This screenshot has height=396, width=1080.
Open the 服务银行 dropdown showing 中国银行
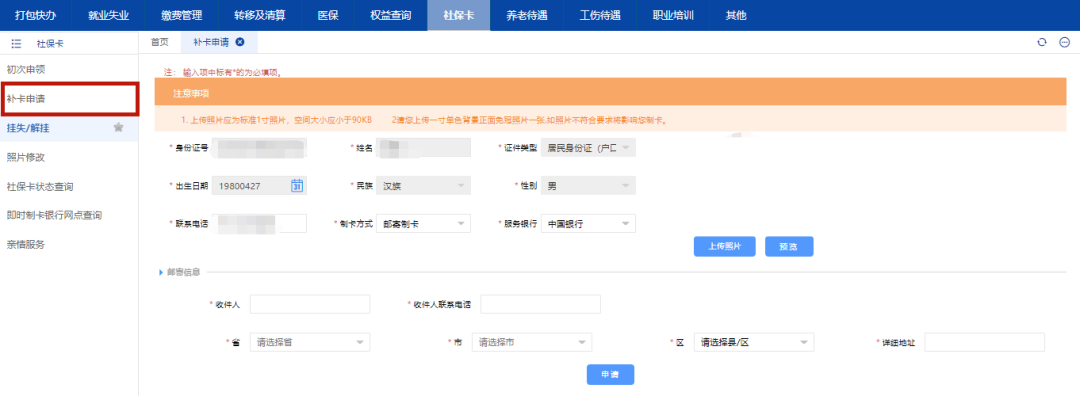[x=588, y=223]
